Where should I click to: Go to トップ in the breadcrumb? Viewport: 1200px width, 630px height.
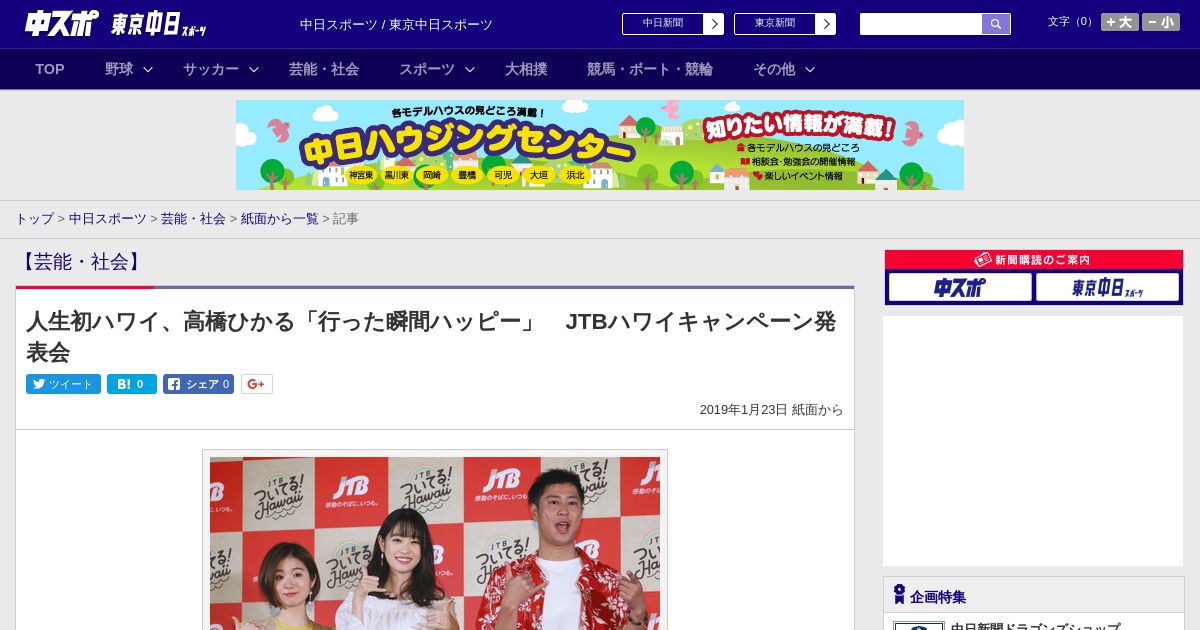[x=34, y=218]
